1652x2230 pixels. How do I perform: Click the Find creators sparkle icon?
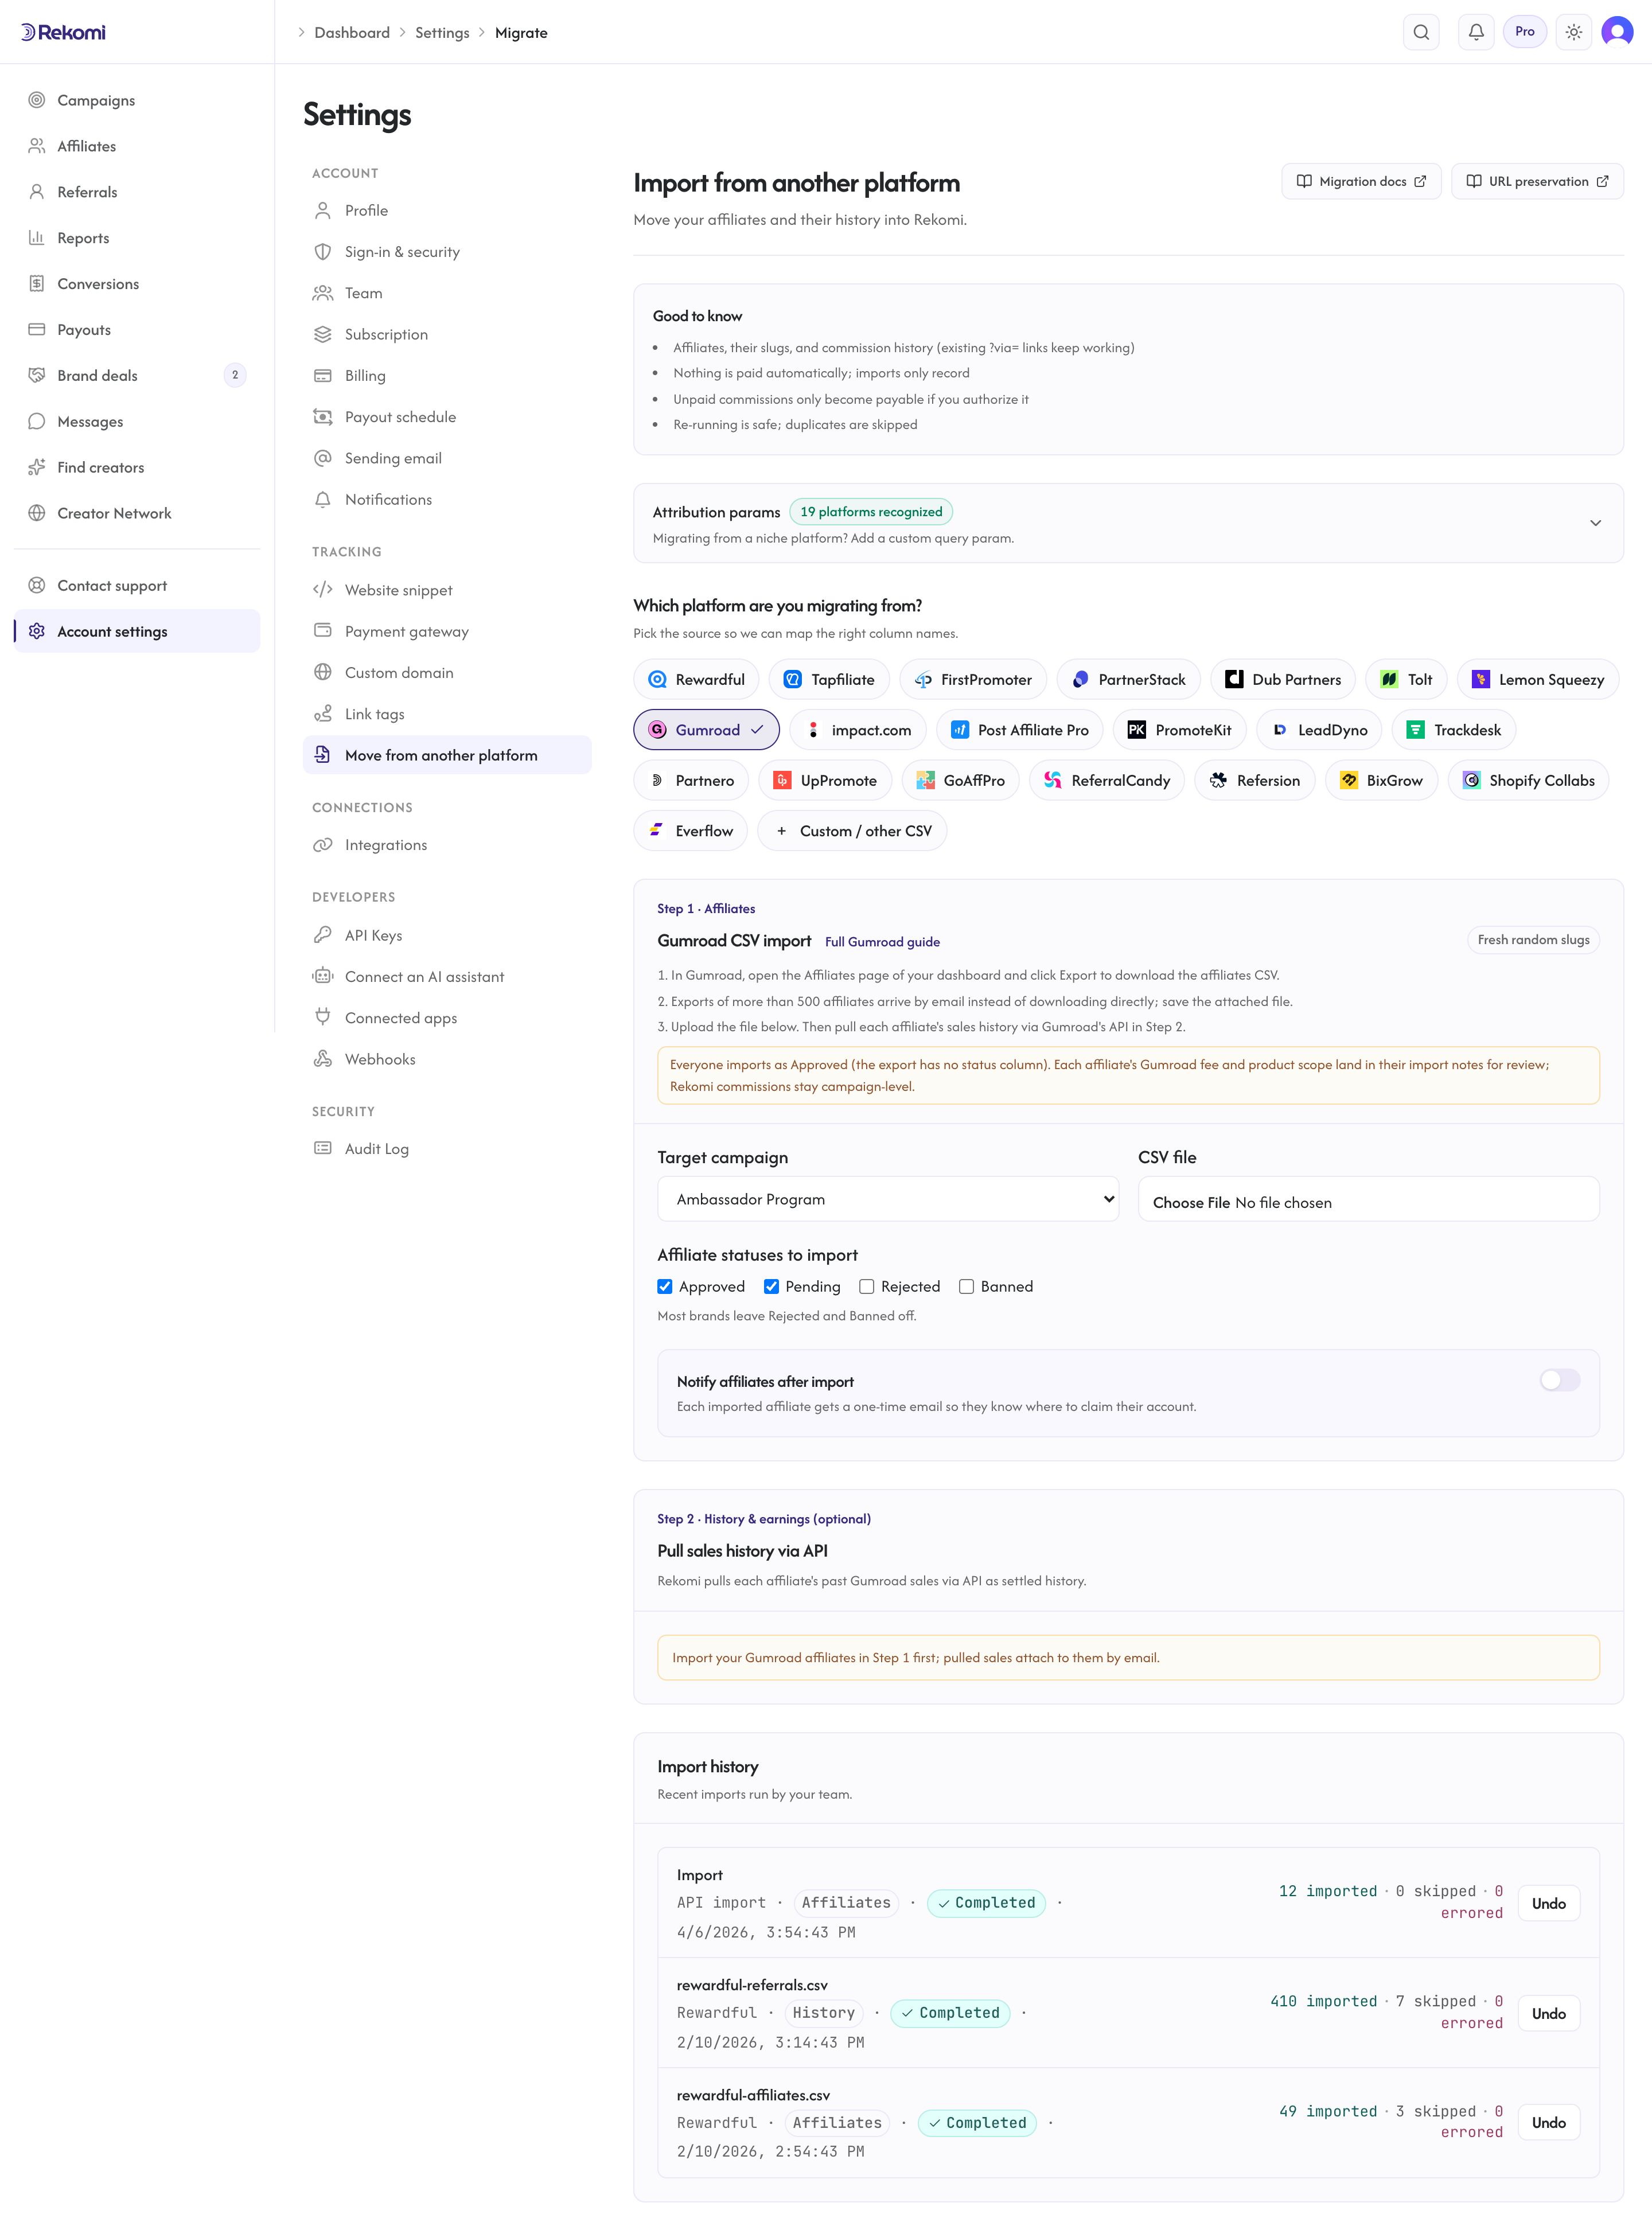pos(37,467)
